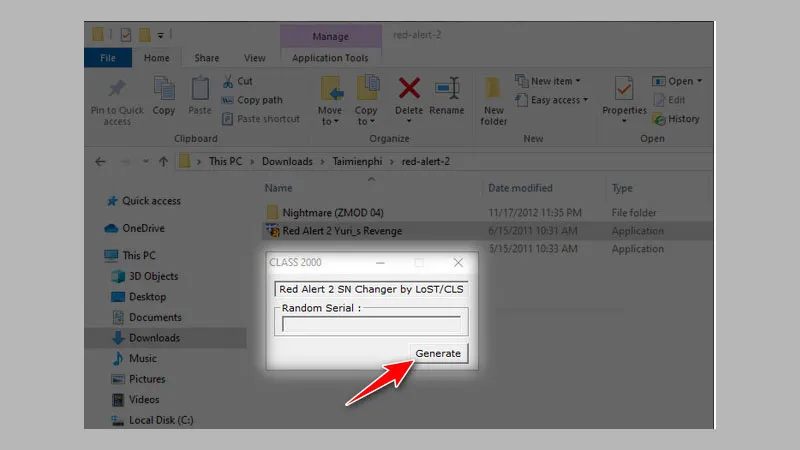This screenshot has width=800, height=450.
Task: Open Properties from the ribbon
Action: pos(624,92)
